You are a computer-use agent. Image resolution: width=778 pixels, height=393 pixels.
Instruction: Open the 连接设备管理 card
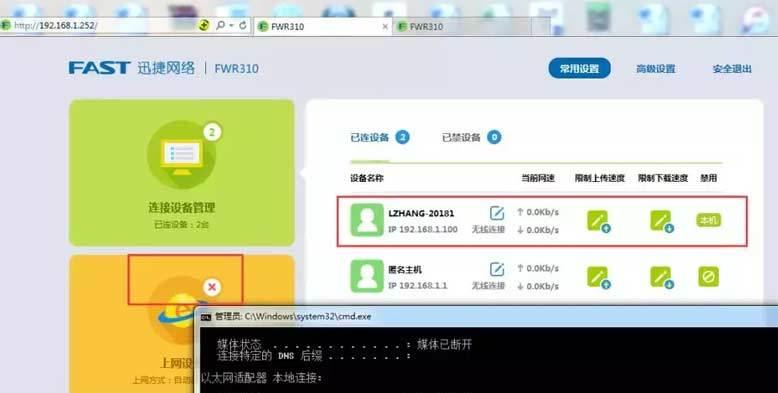[x=182, y=172]
